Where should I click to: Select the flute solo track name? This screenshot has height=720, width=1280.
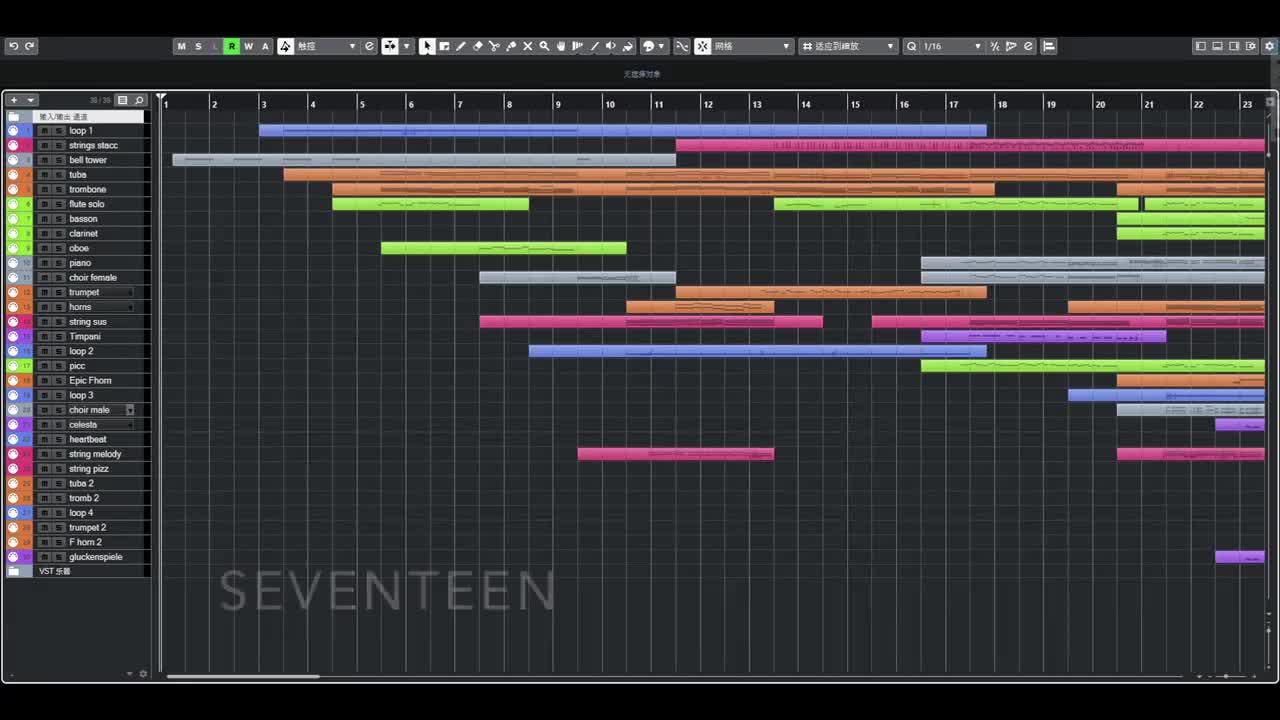pyautogui.click(x=87, y=204)
